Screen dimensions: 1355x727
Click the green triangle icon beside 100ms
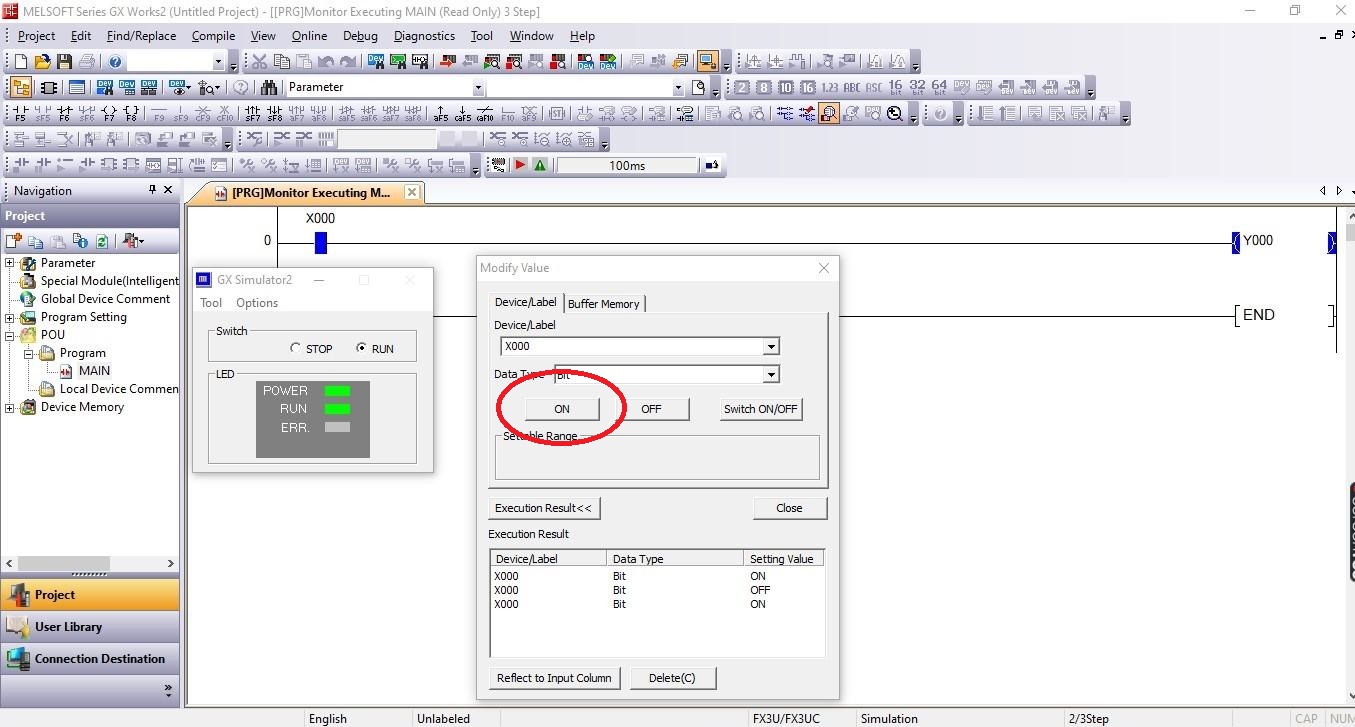540,165
